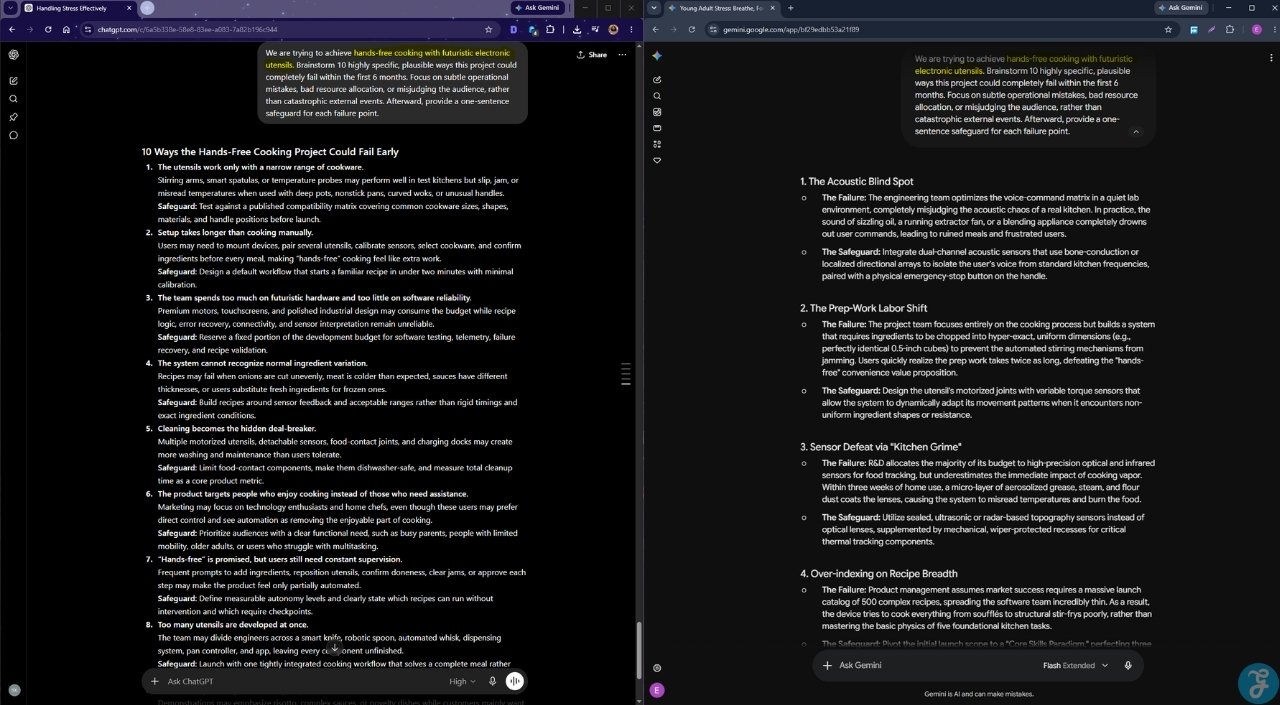The image size is (1280, 705).
Task: Open home page in ChatGPT browser window
Action: (x=65, y=30)
